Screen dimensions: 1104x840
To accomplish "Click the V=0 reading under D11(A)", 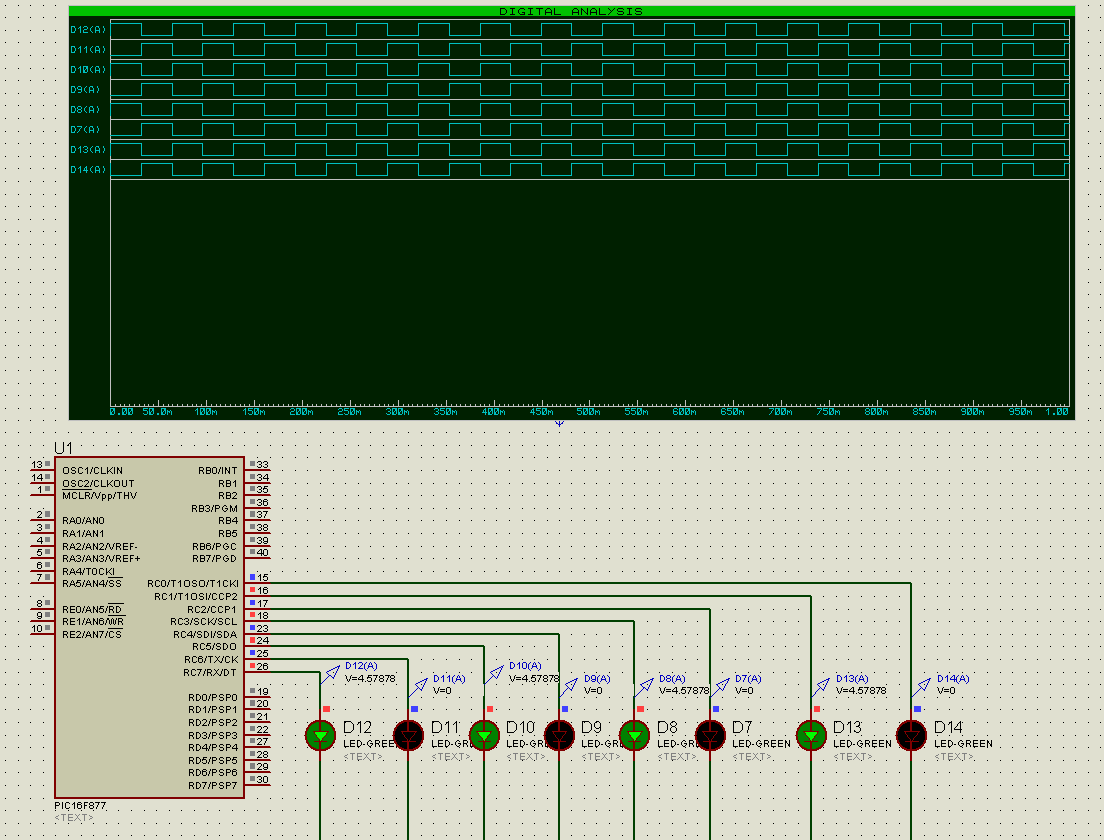I will click(442, 691).
